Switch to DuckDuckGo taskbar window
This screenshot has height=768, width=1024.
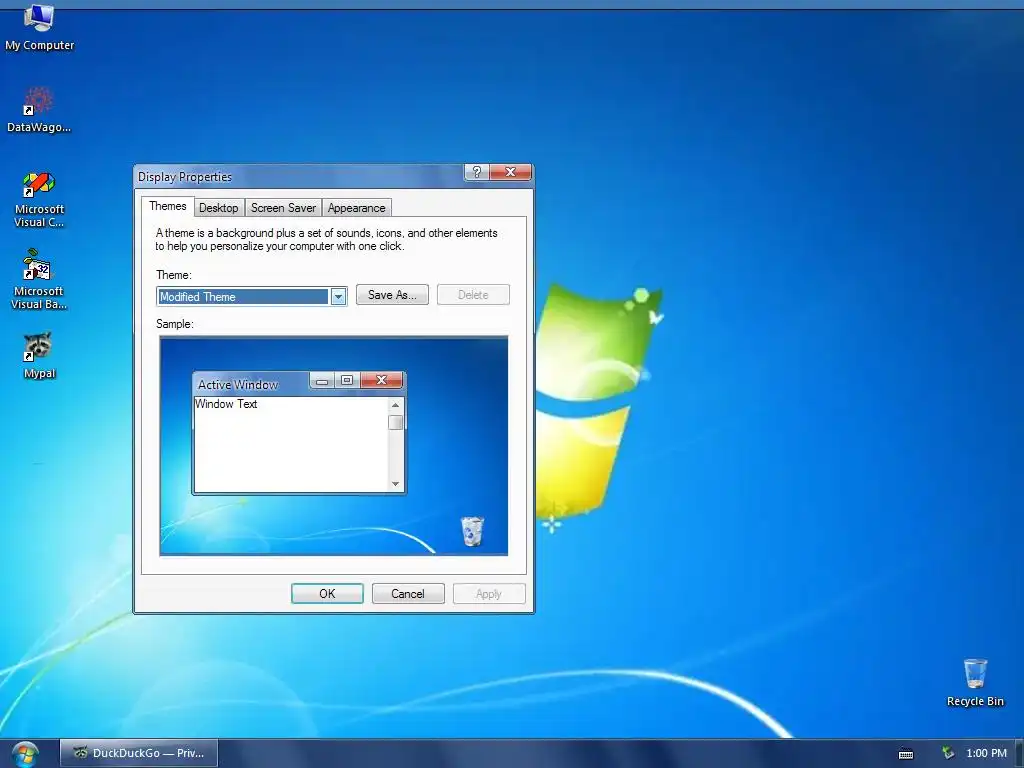coord(138,753)
